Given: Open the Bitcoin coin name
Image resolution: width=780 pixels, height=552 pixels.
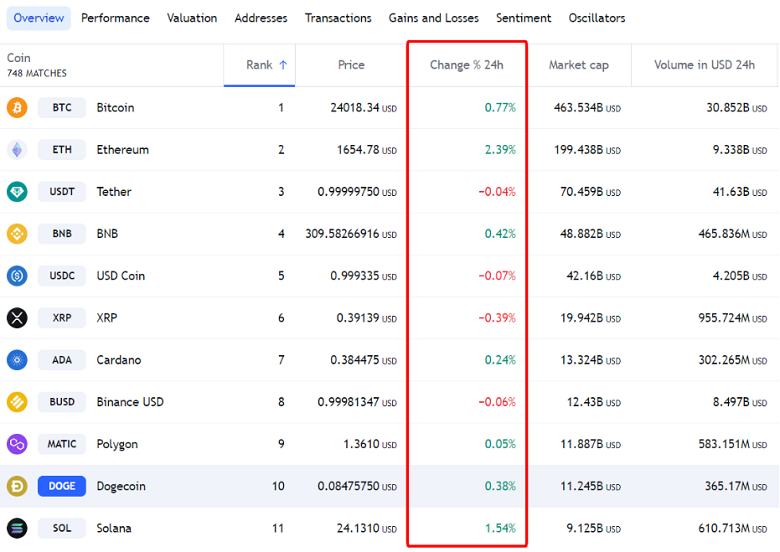Looking at the screenshot, I should (x=115, y=107).
